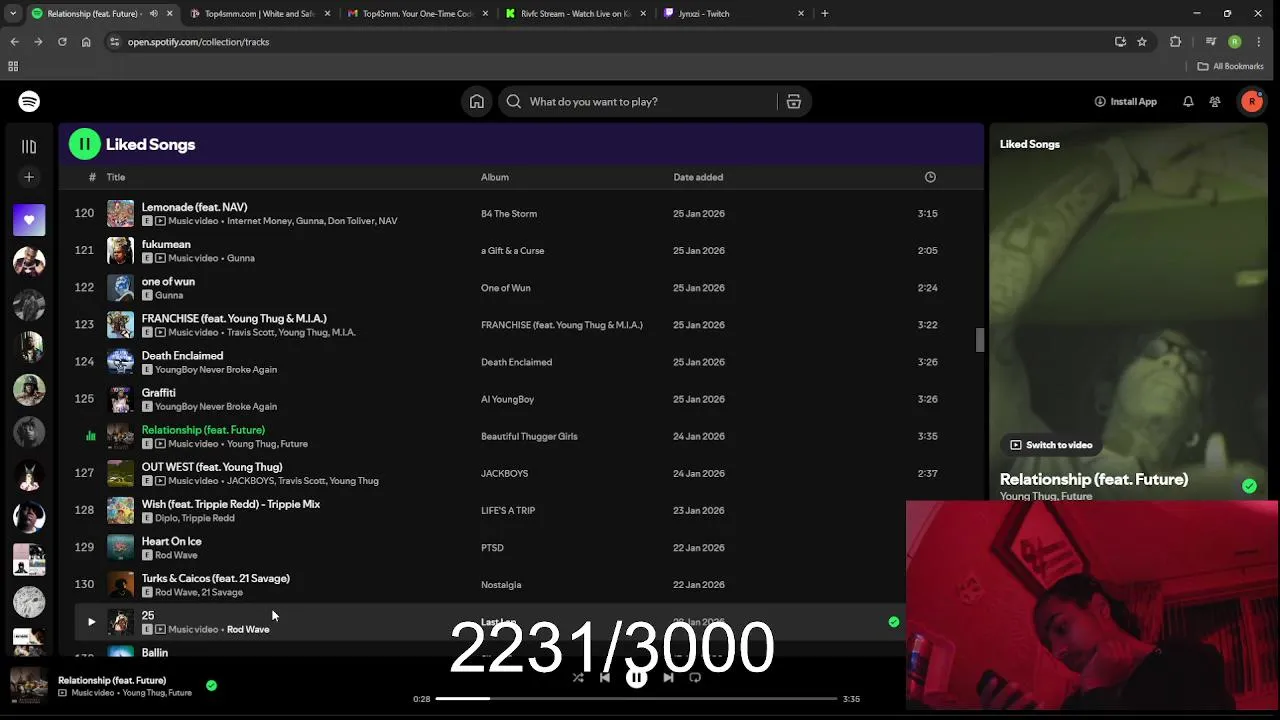Open the notifications bell icon
1280x720 pixels.
(1188, 101)
